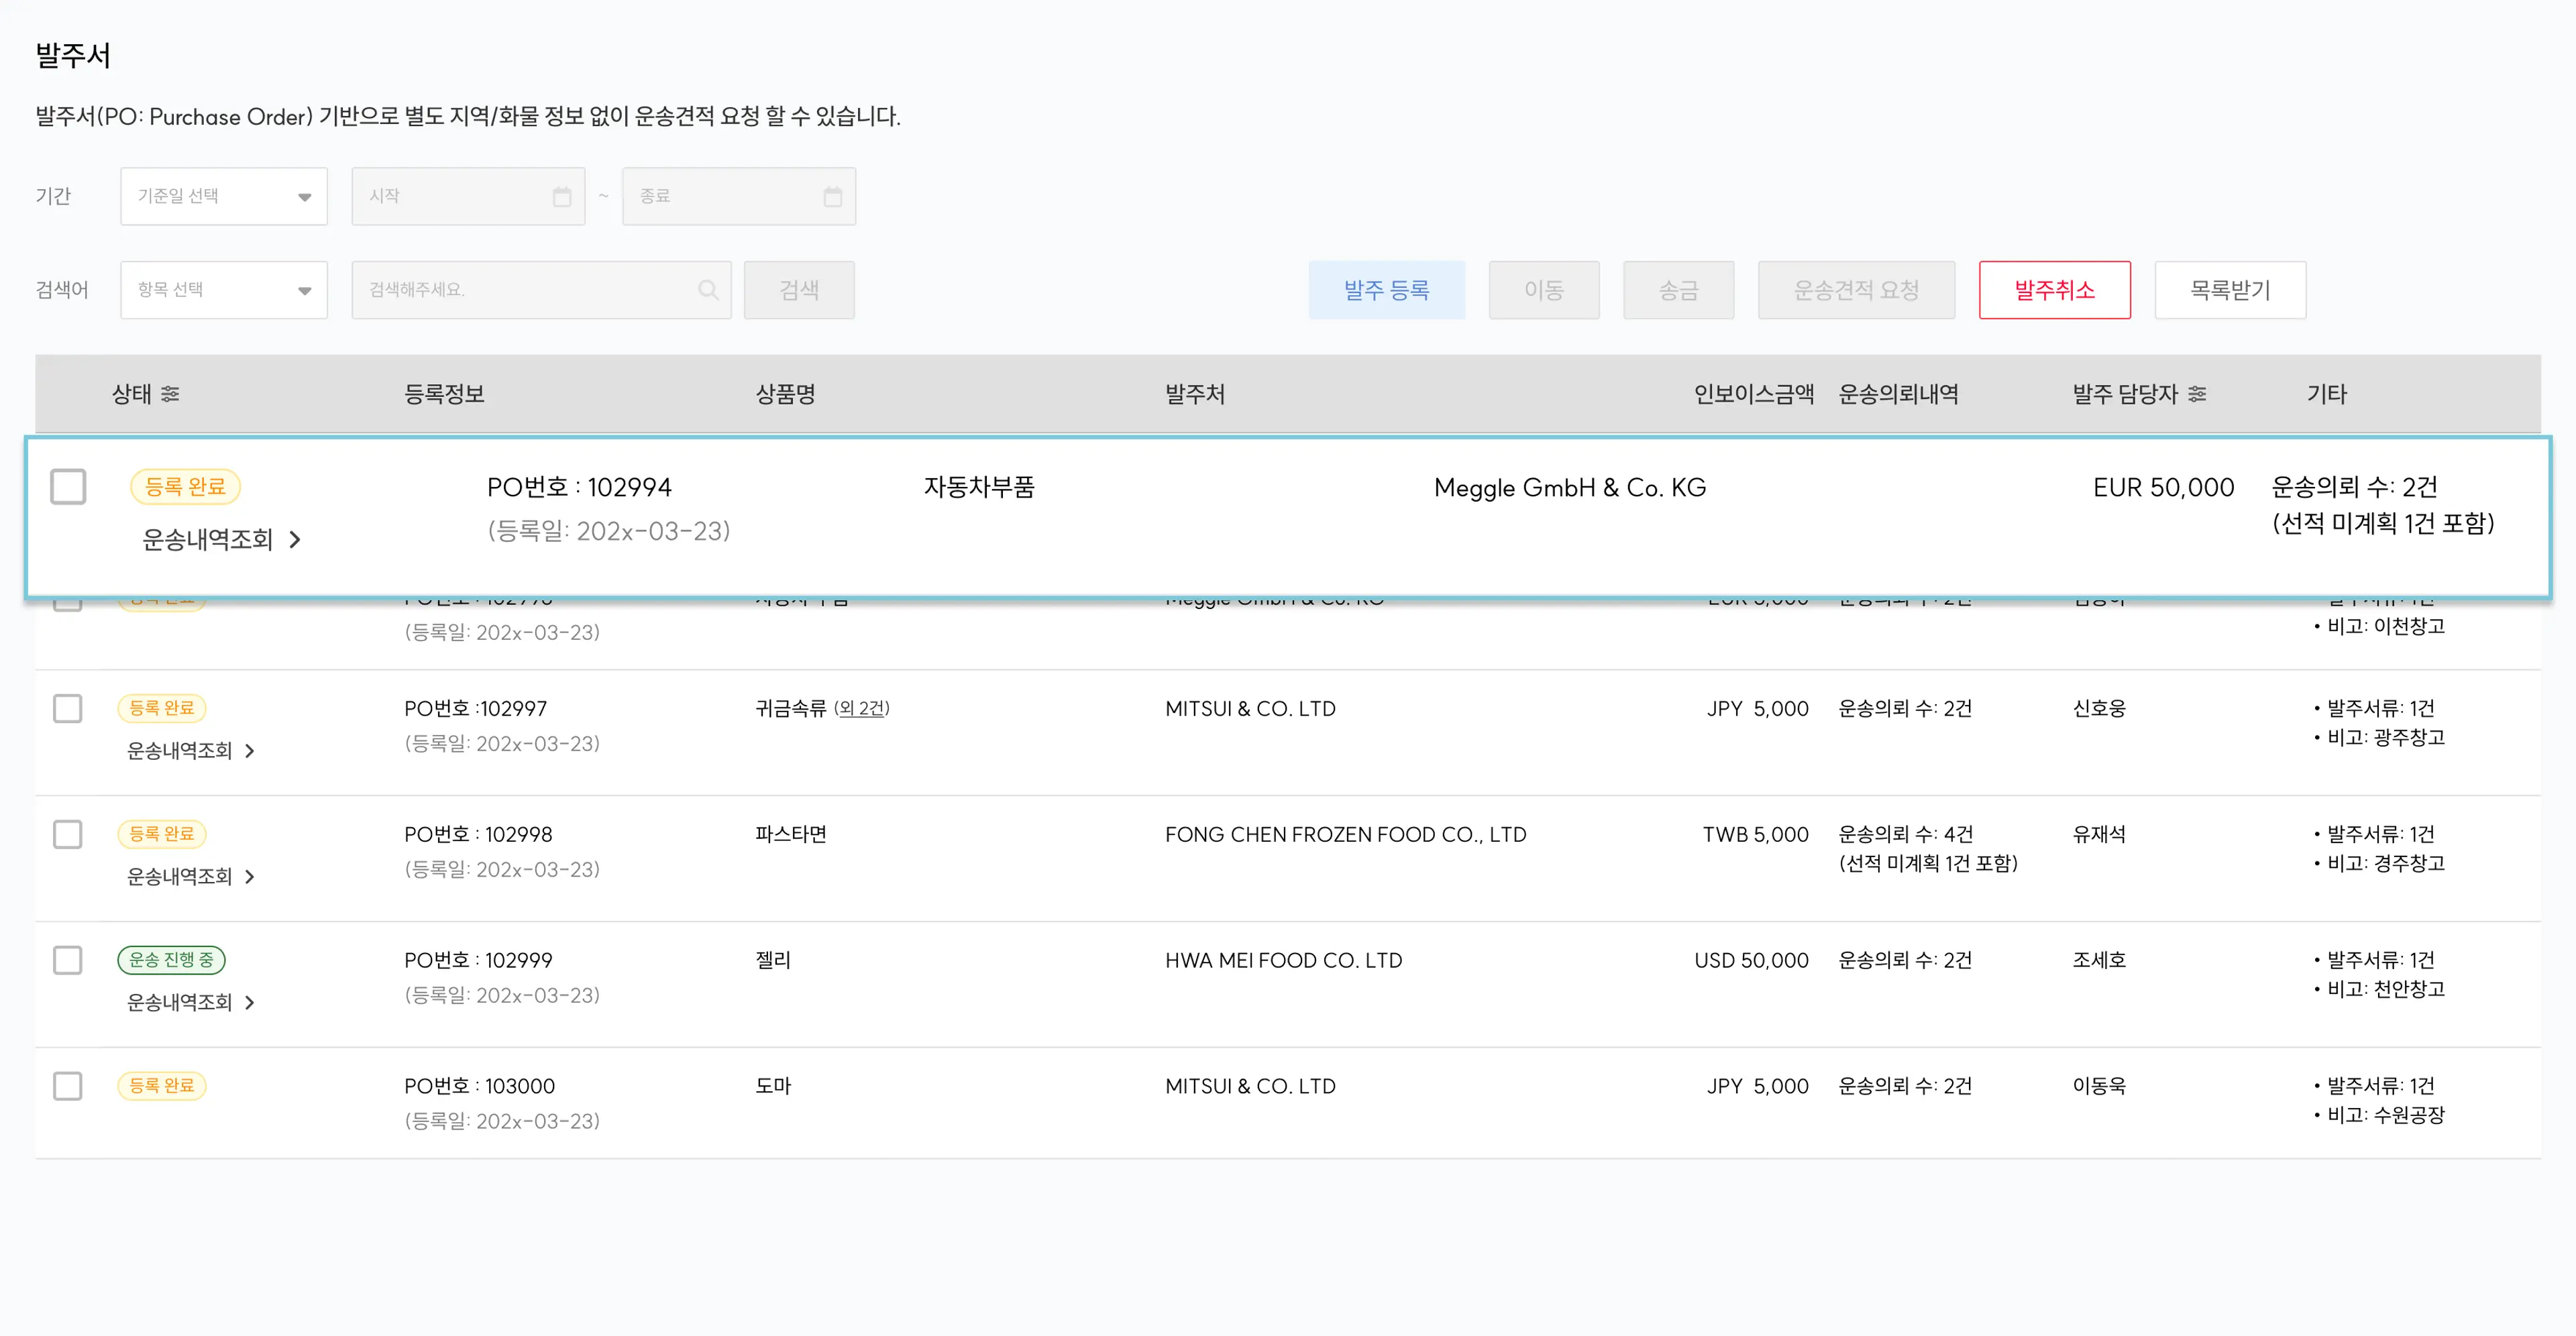
Task: Click the 목록받기 button
Action: 2231,290
